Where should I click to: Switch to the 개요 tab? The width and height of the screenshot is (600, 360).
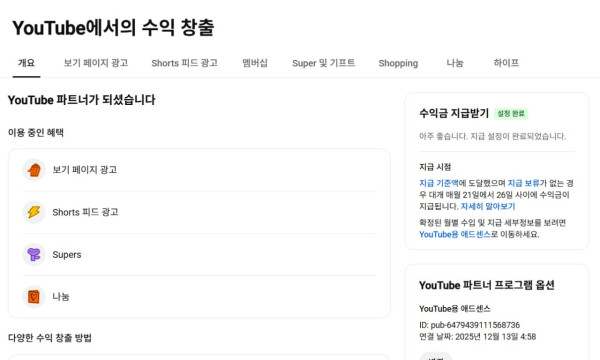pos(26,63)
